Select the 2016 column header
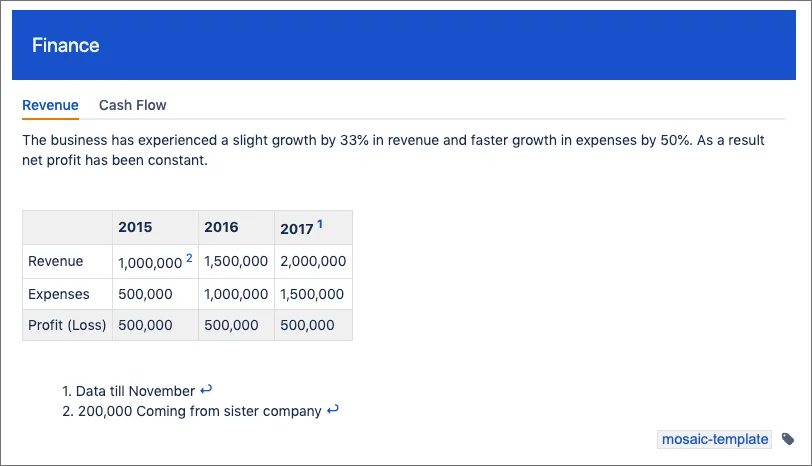This screenshot has height=466, width=812. [x=236, y=227]
